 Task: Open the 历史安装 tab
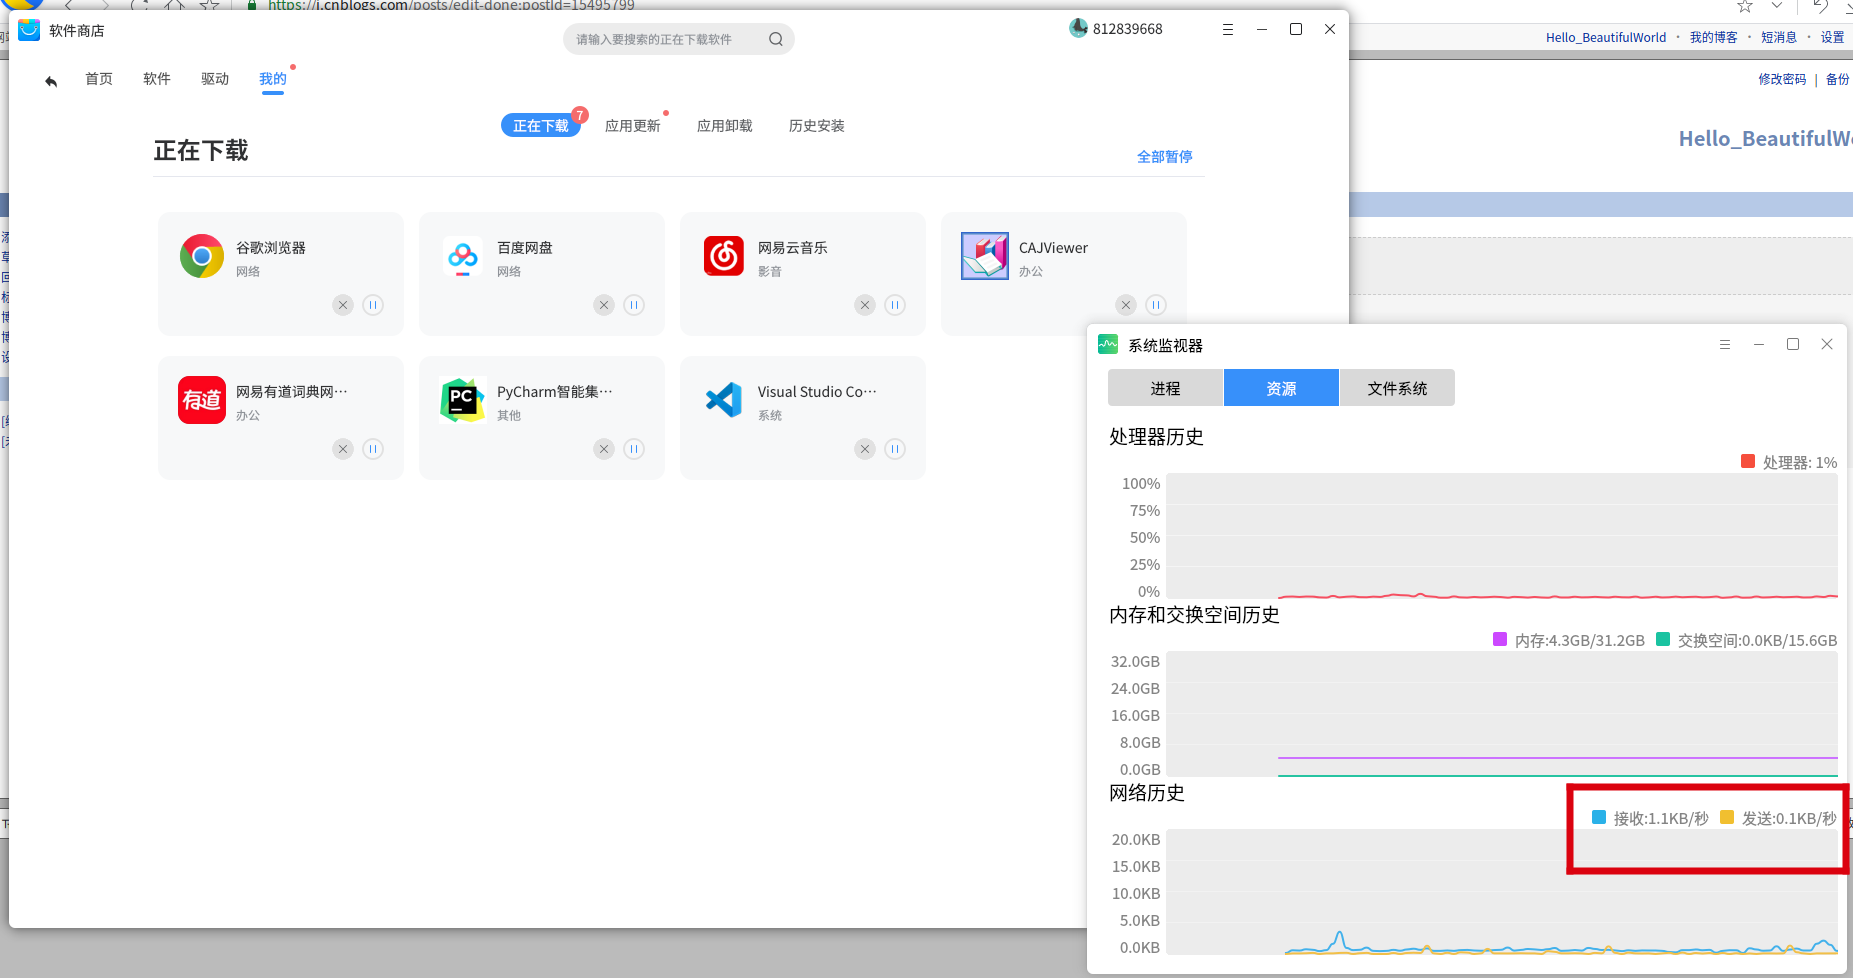click(817, 126)
